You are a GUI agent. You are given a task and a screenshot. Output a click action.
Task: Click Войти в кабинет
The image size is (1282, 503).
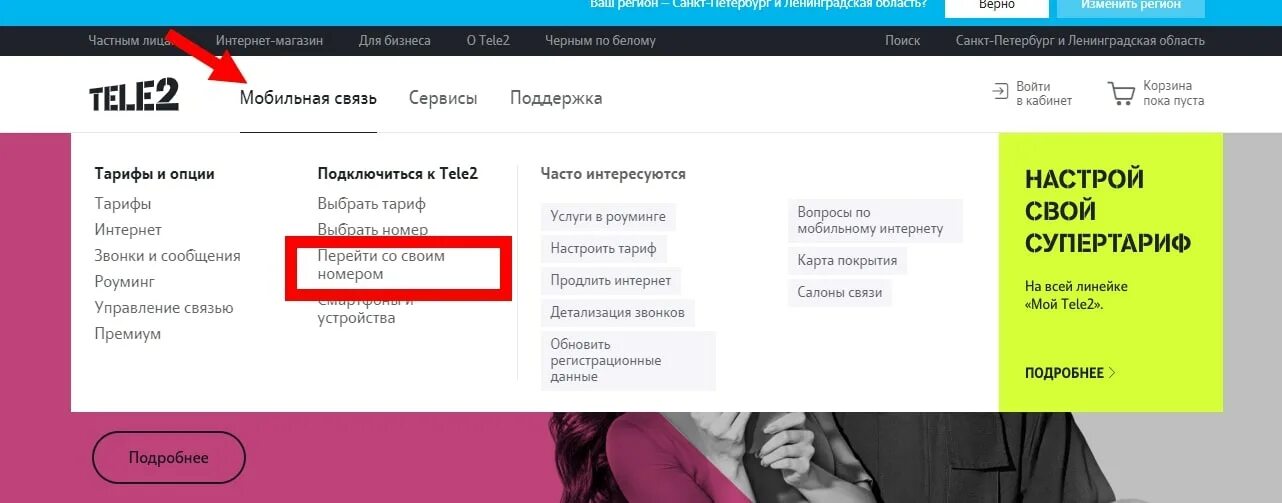[1044, 94]
